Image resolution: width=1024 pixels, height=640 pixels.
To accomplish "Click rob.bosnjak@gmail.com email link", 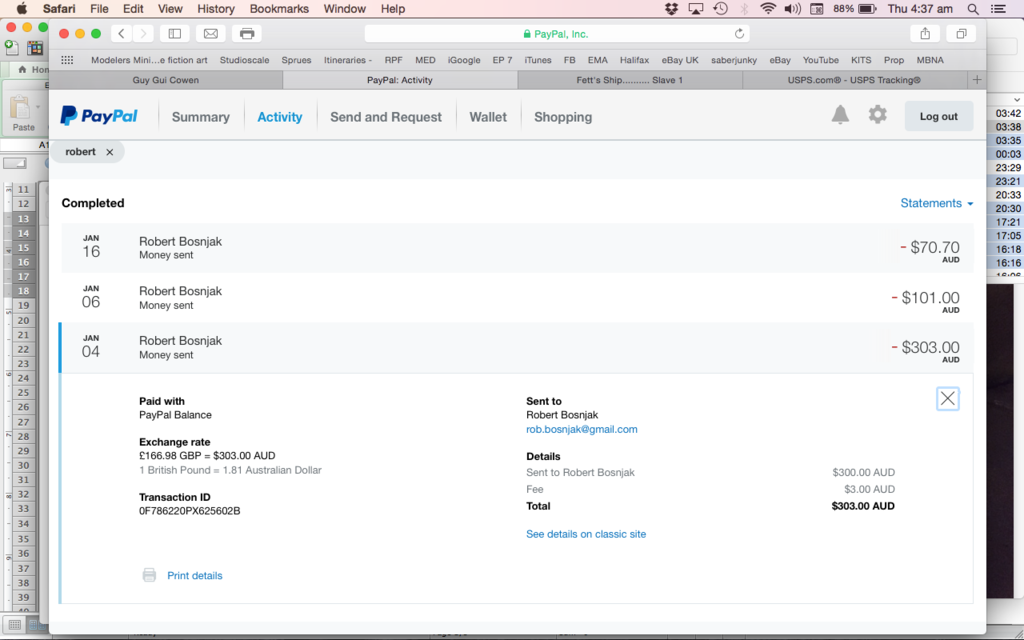I will (x=581, y=429).
